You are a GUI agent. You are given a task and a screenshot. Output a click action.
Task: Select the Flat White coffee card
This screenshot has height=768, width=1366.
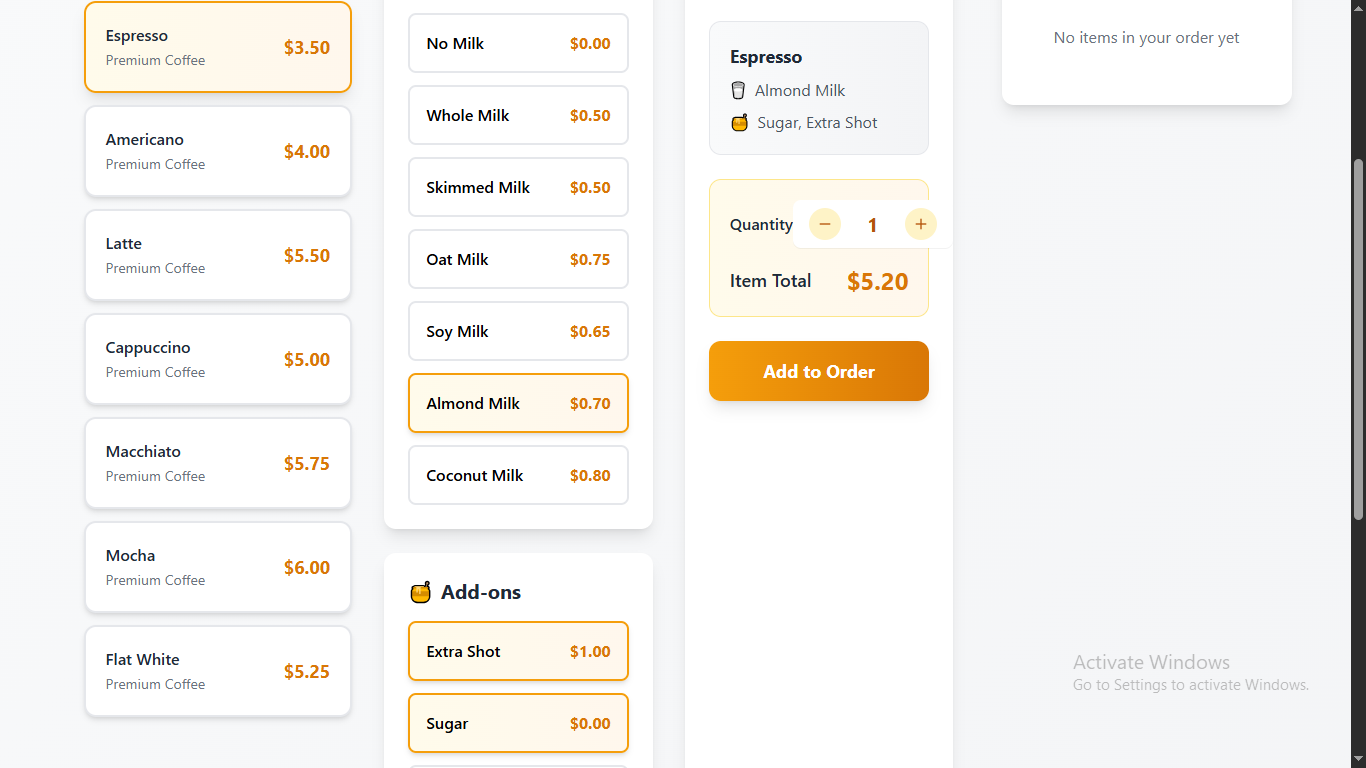coord(218,671)
